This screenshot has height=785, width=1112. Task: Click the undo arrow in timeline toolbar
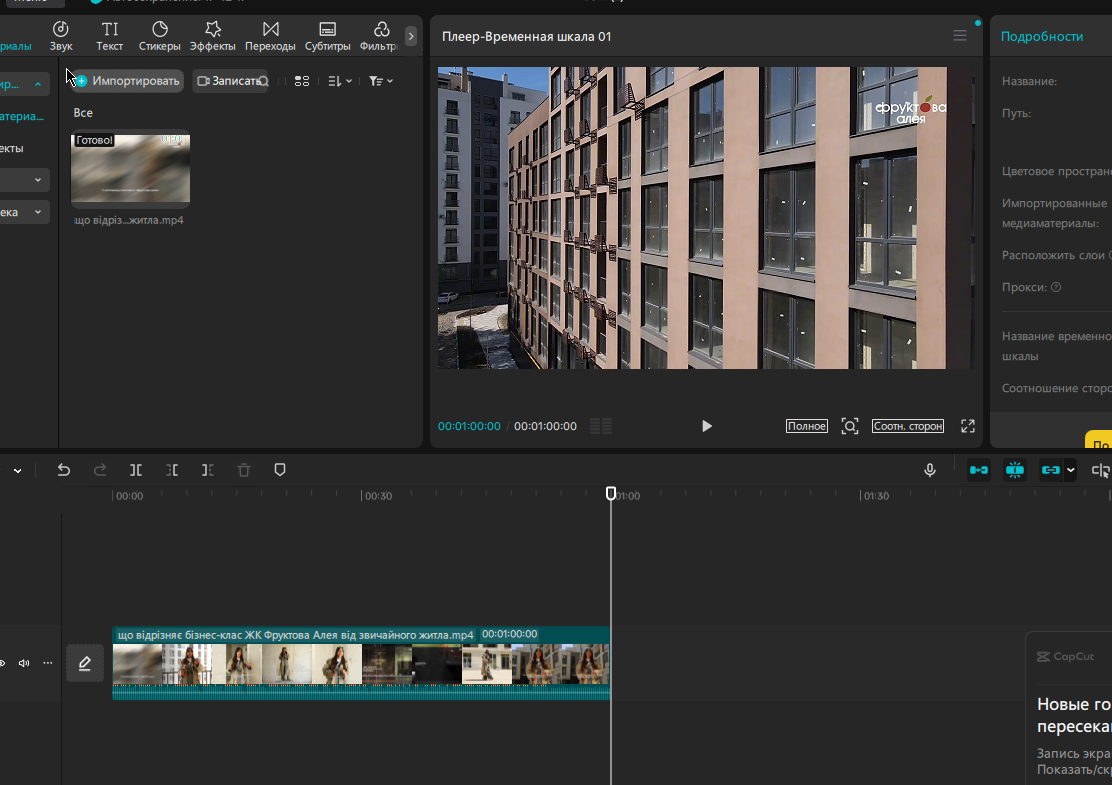pyautogui.click(x=64, y=470)
